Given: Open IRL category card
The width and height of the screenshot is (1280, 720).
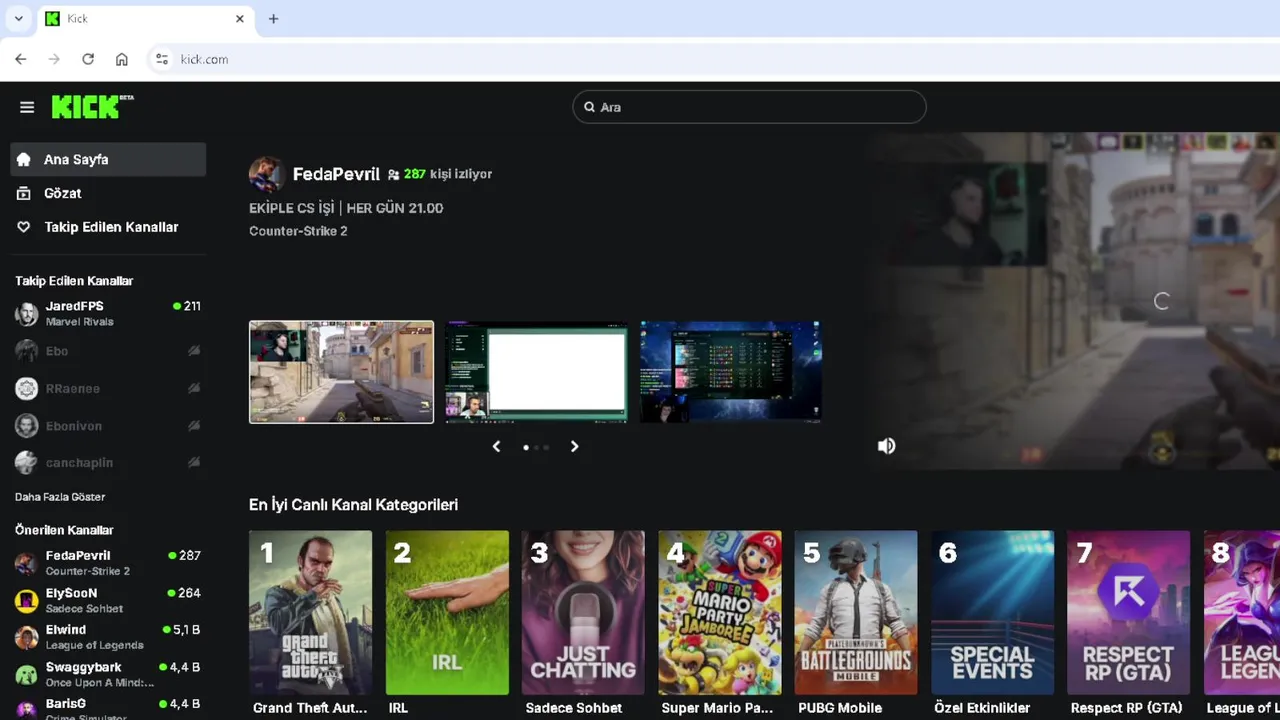Looking at the screenshot, I should click(447, 612).
